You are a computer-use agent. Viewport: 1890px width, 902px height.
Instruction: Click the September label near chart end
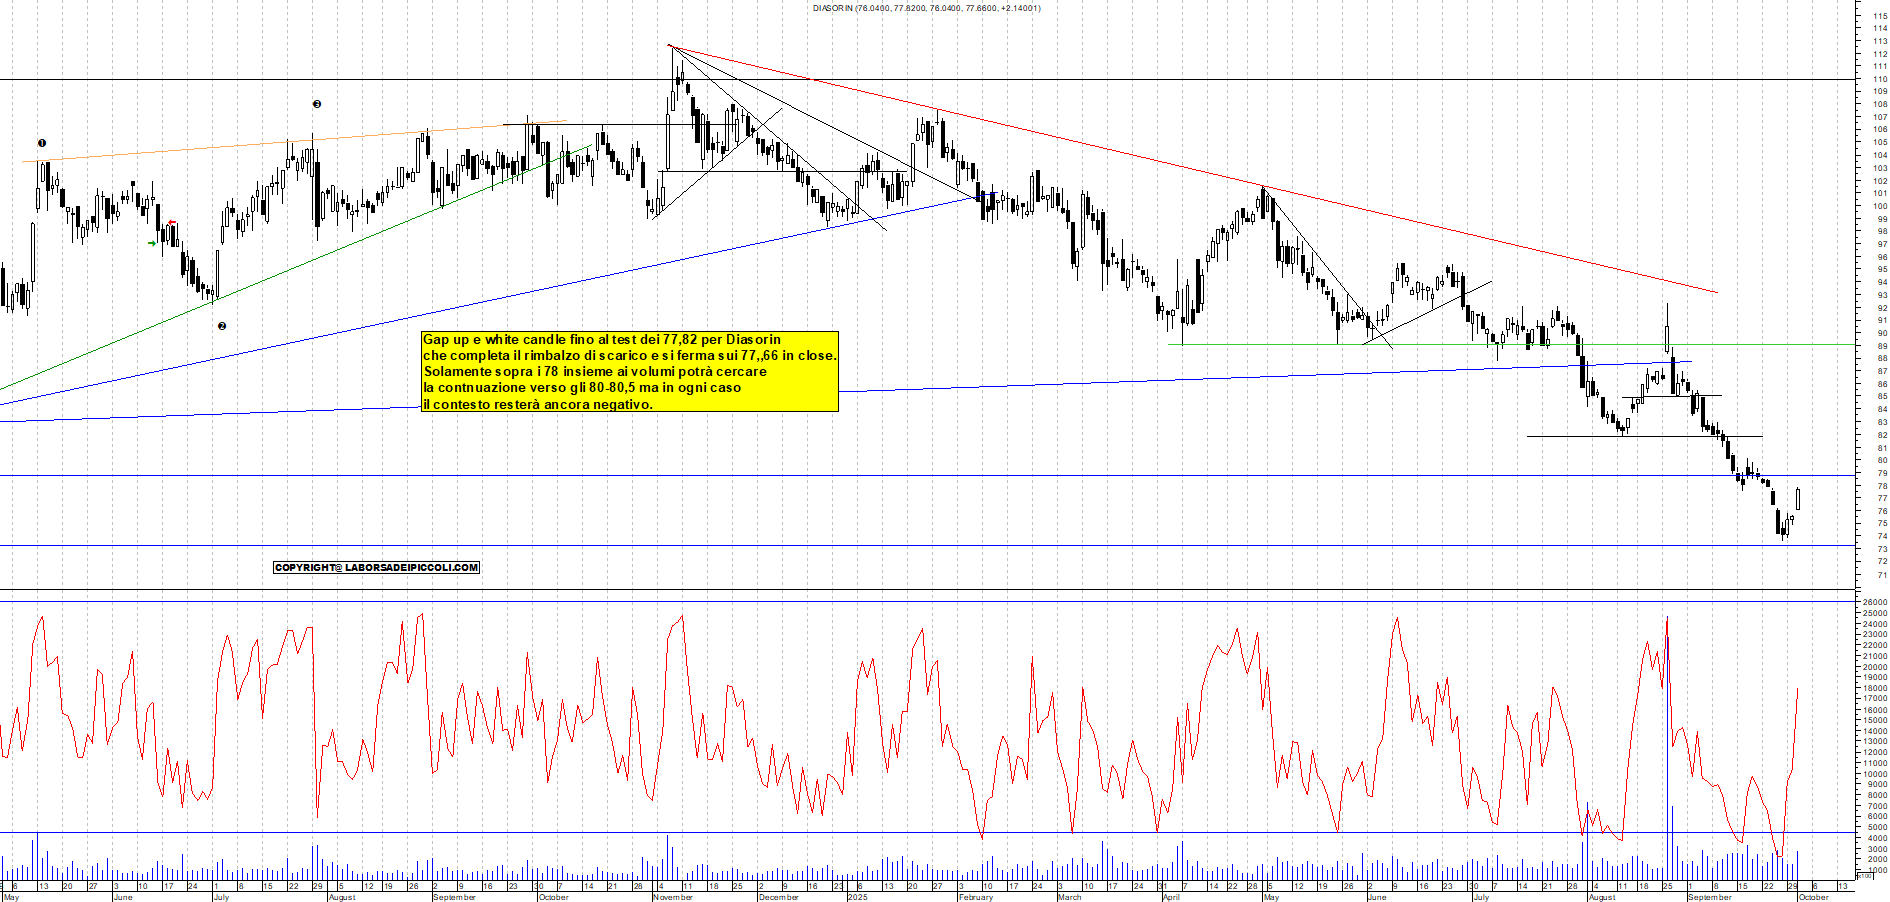tap(1709, 897)
